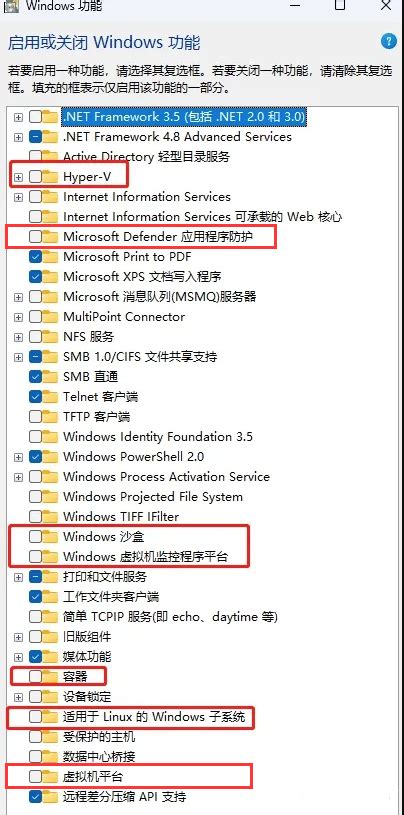
Task: Select the Microsoft Defender 应用程序防护 item
Action: pyautogui.click(x=158, y=237)
